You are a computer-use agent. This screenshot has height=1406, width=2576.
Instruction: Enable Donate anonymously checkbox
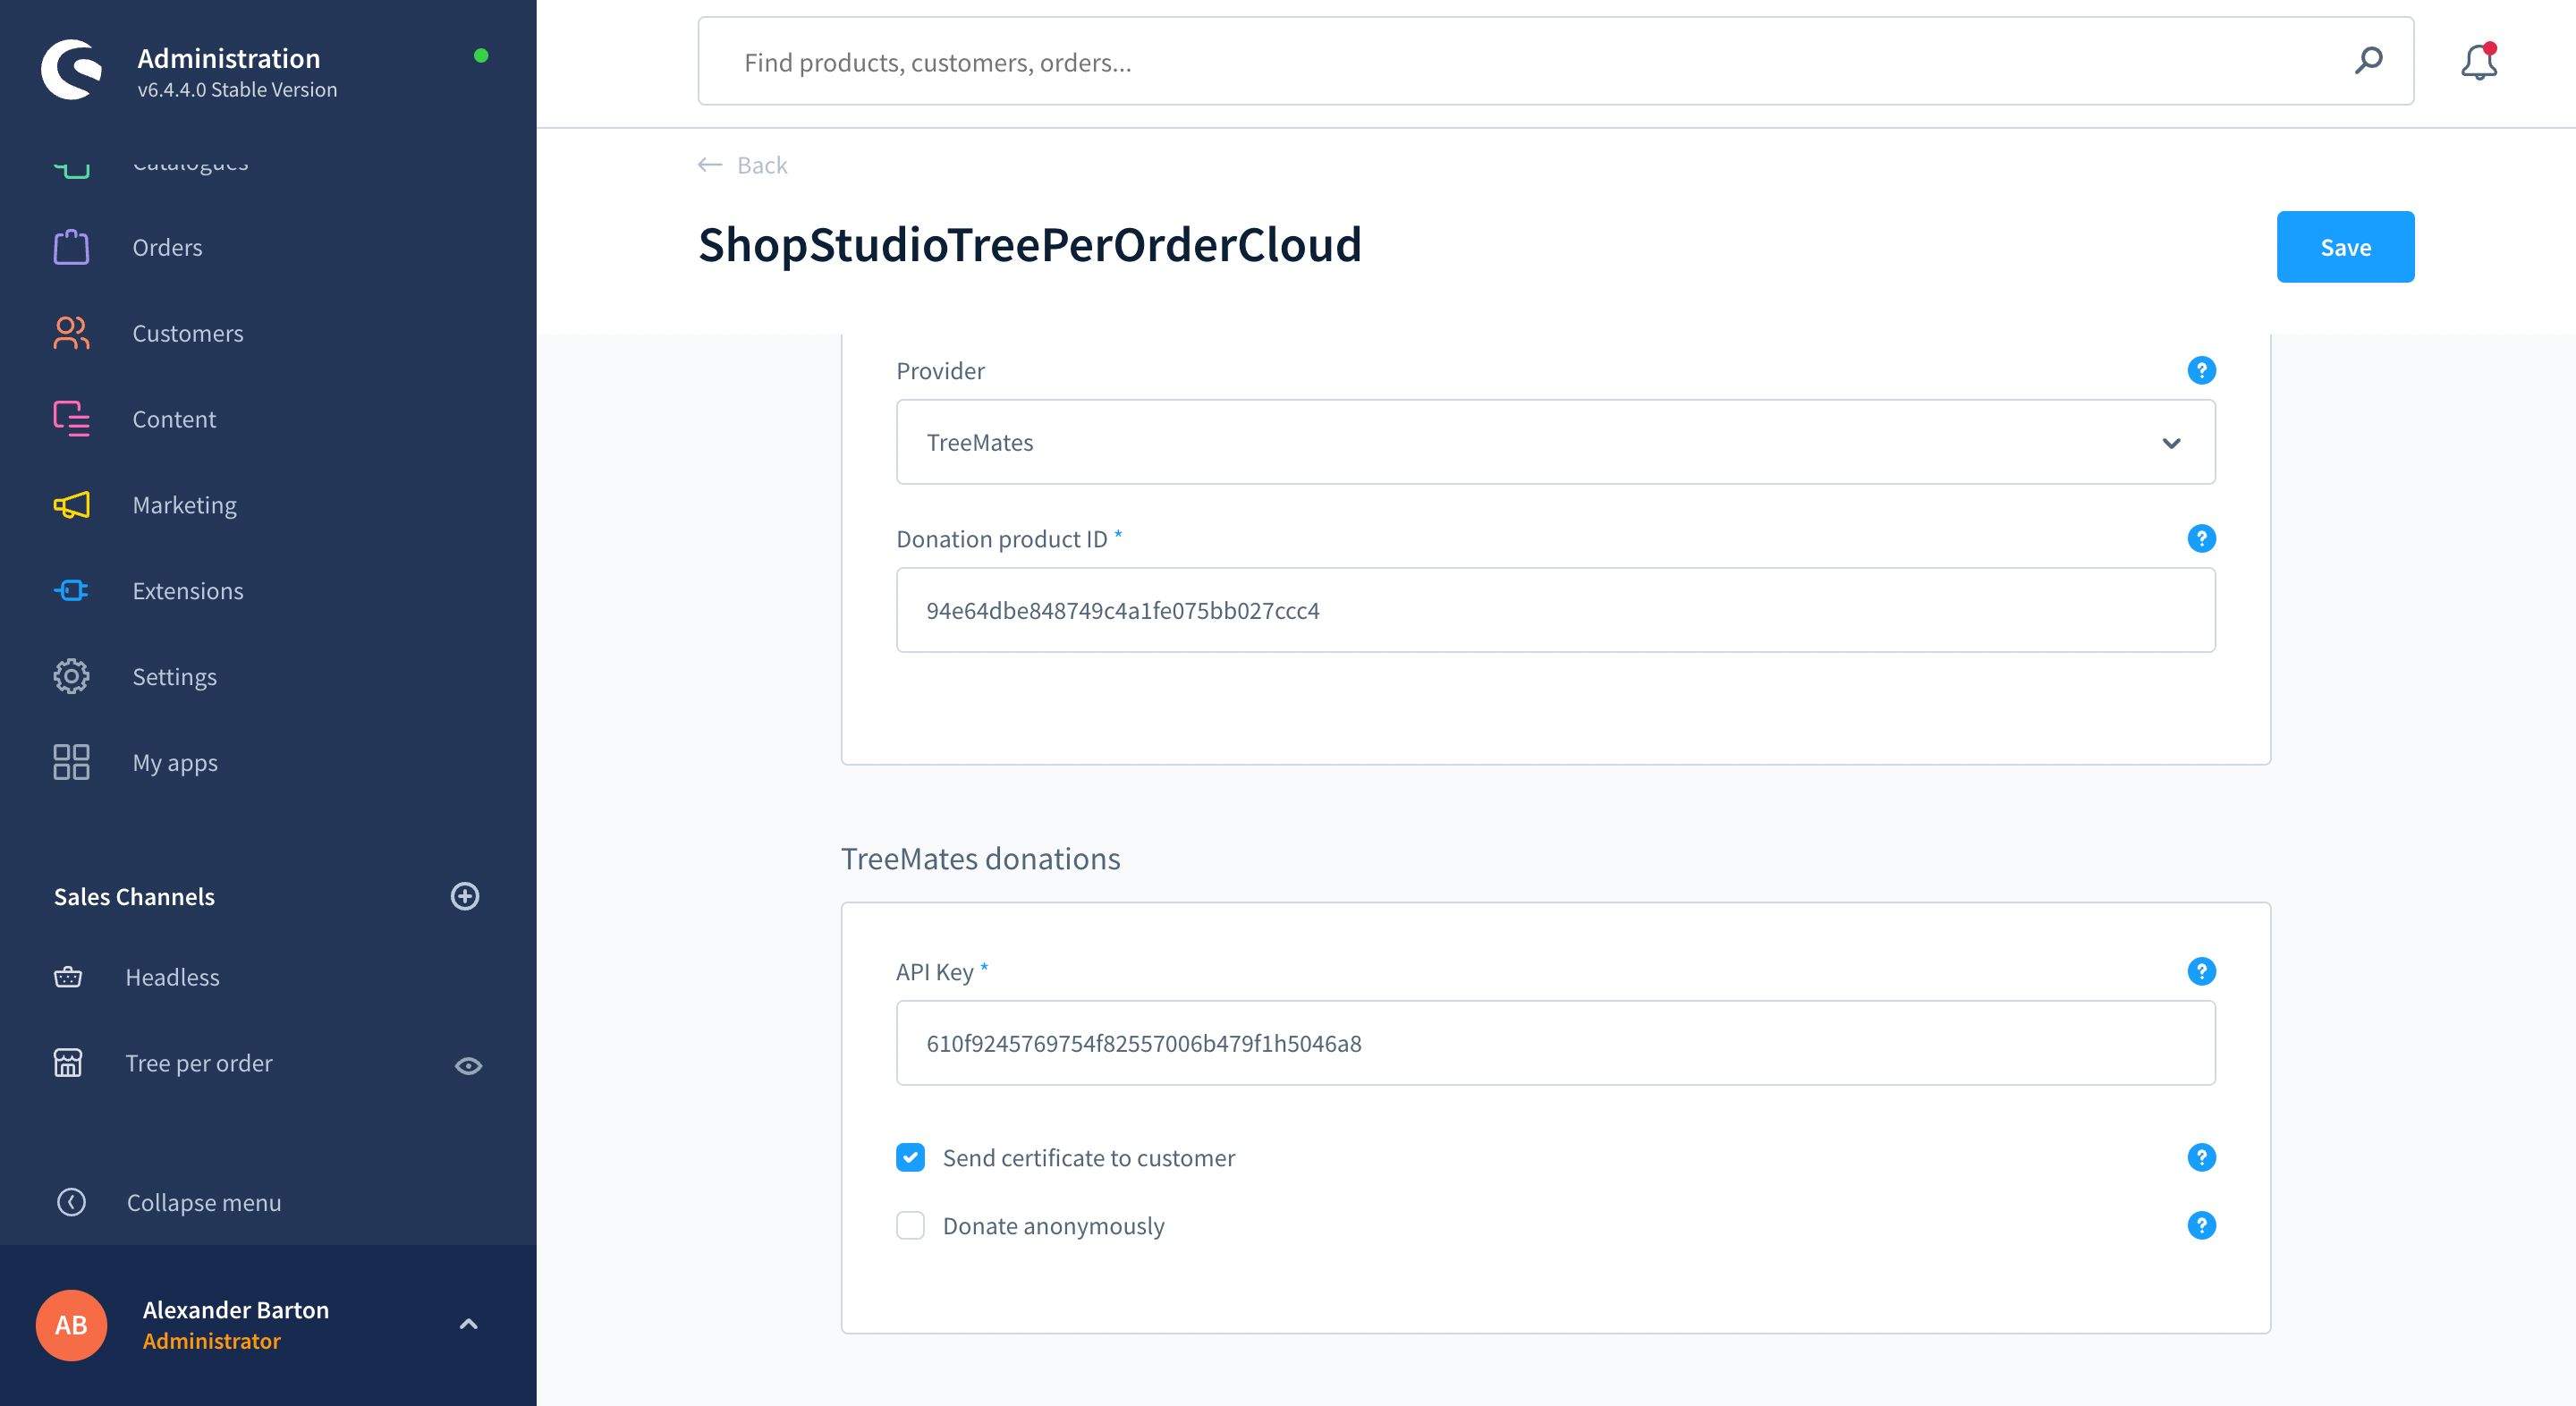[x=910, y=1225]
